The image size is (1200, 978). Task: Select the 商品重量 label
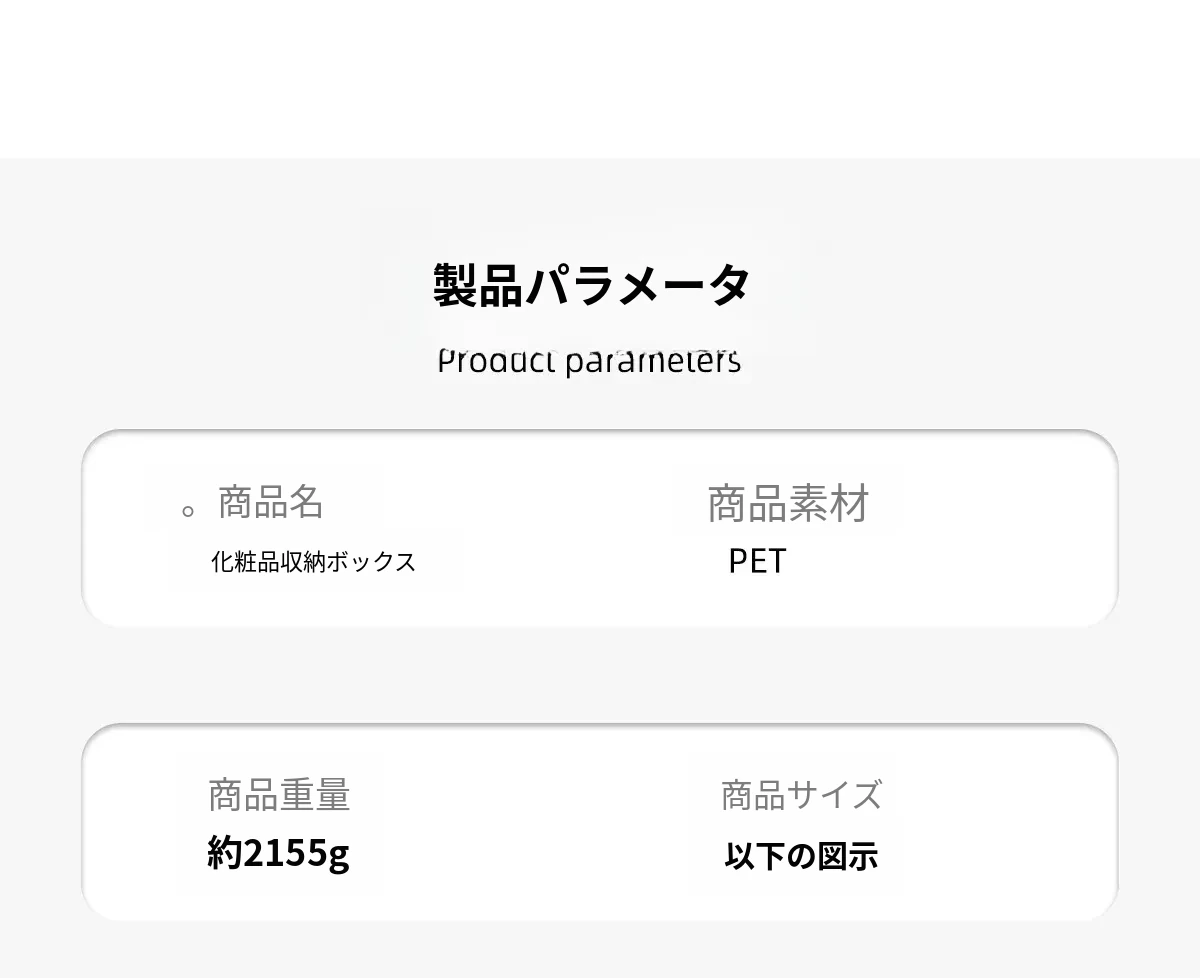point(279,795)
